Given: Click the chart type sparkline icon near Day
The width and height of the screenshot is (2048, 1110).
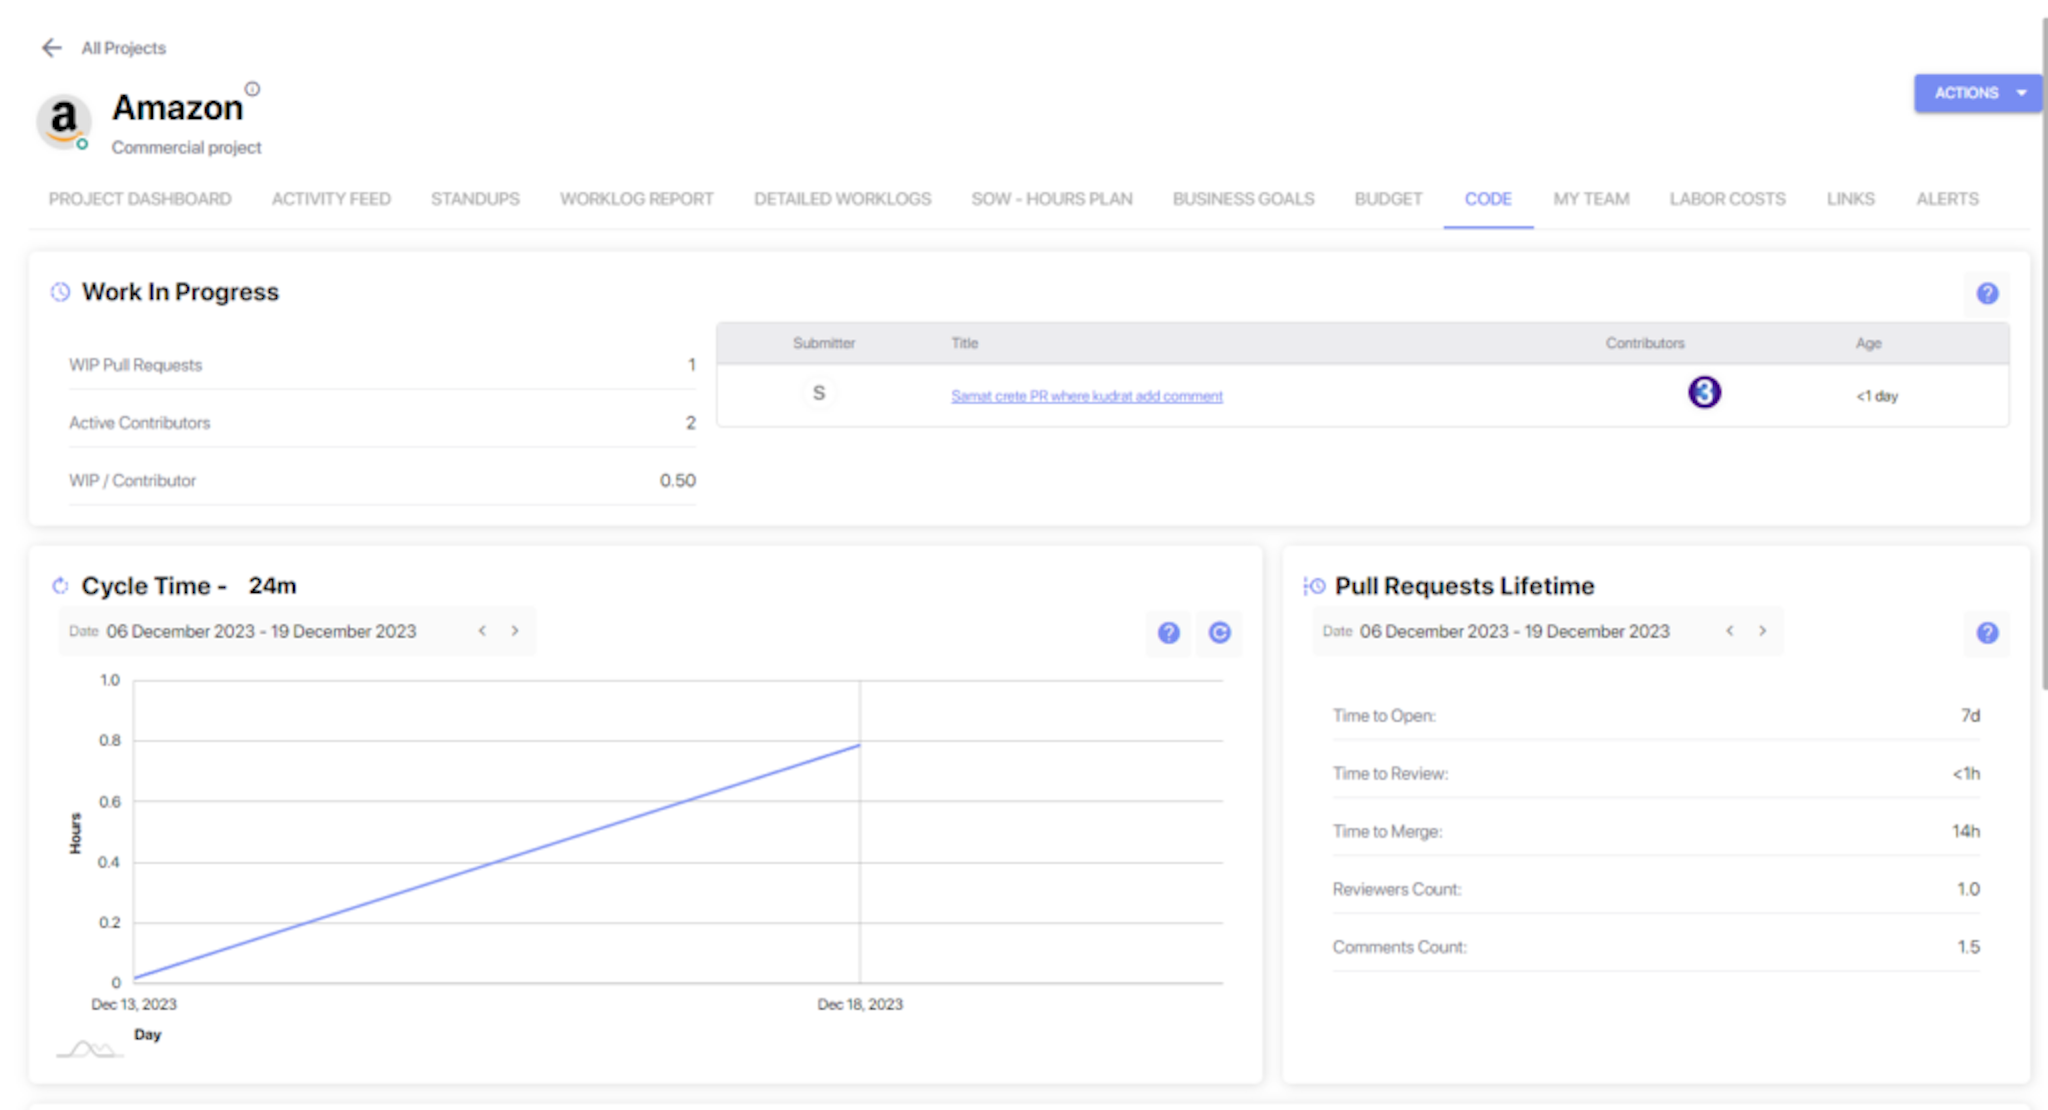Looking at the screenshot, I should click(x=90, y=1049).
